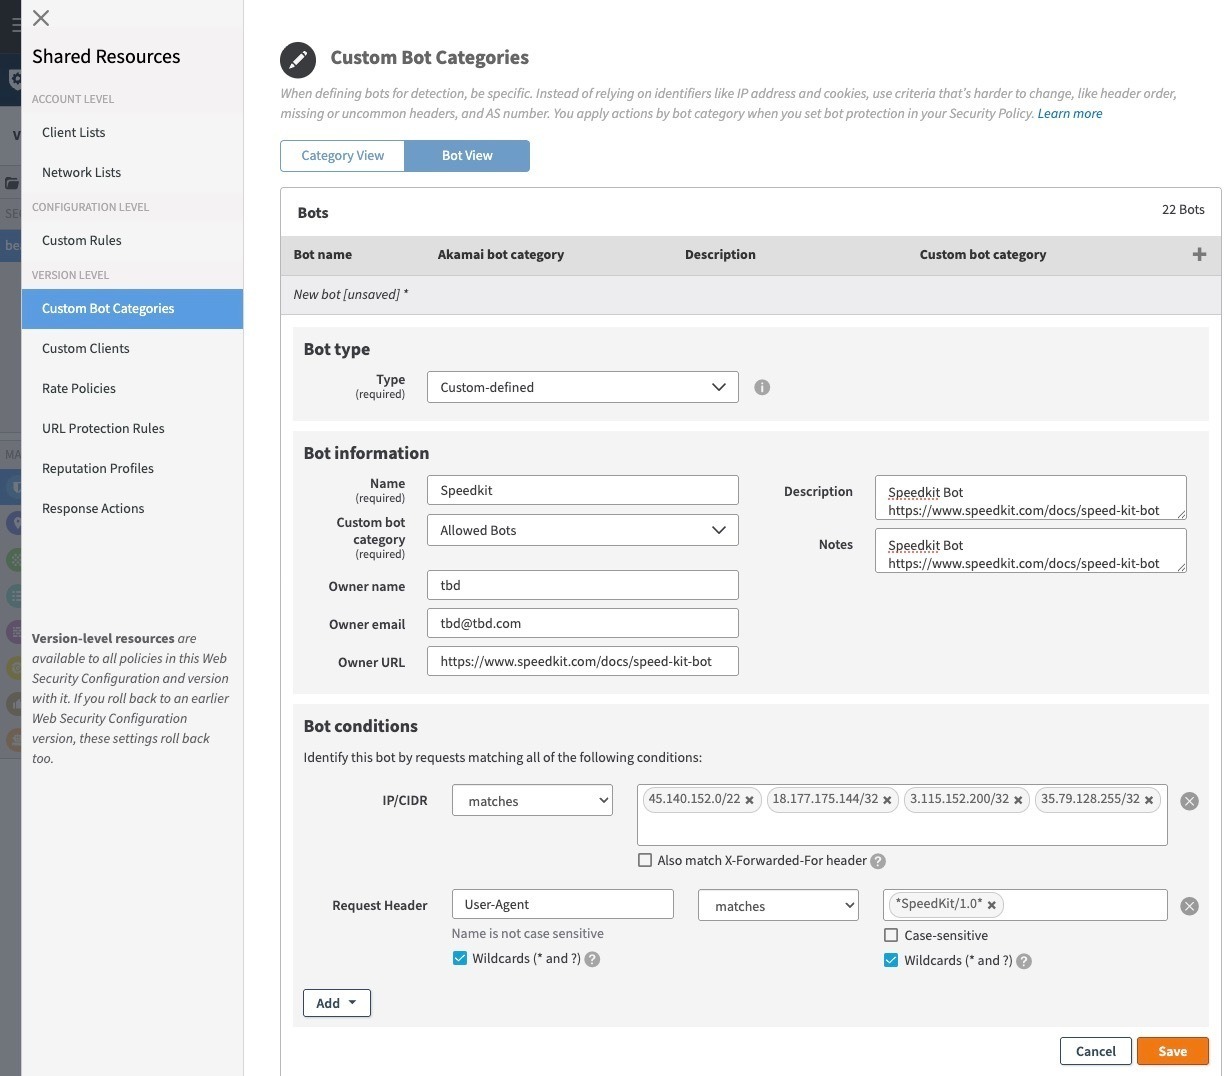
Task: Click the User-Agent header name field
Action: [562, 904]
